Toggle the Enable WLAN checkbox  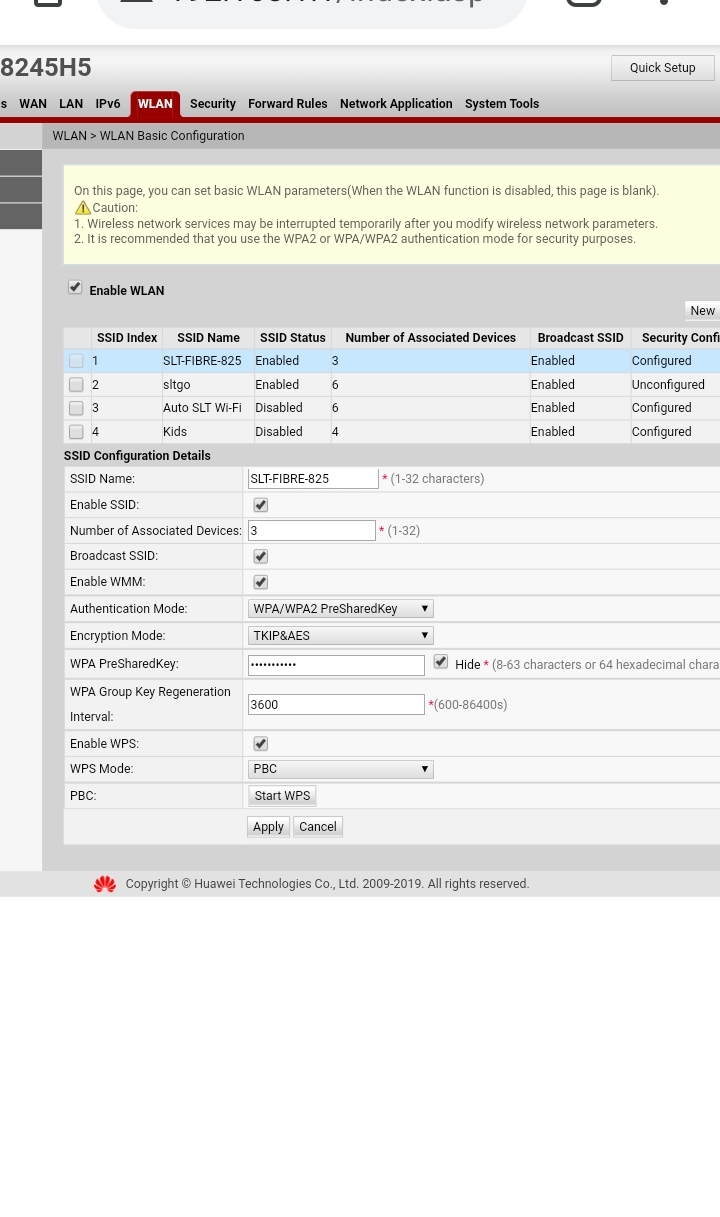[x=75, y=288]
